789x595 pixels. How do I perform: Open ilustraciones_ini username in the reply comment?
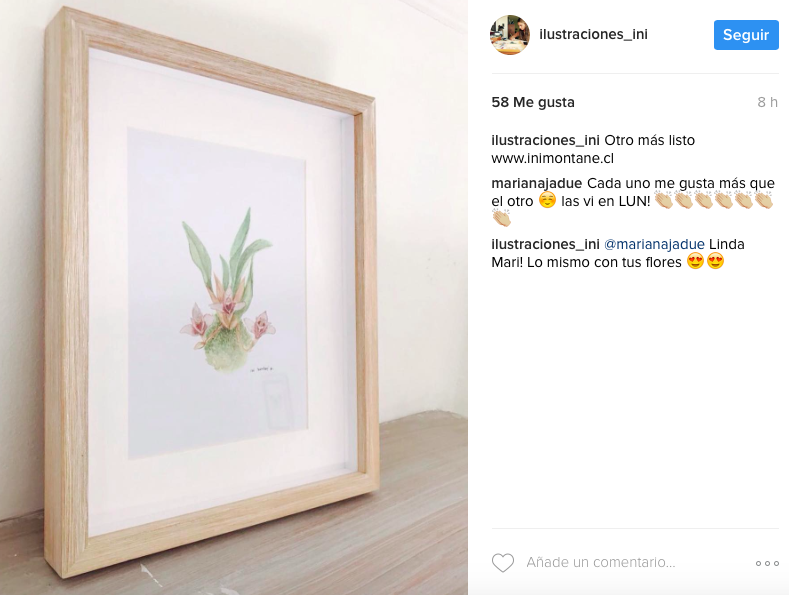(545, 244)
